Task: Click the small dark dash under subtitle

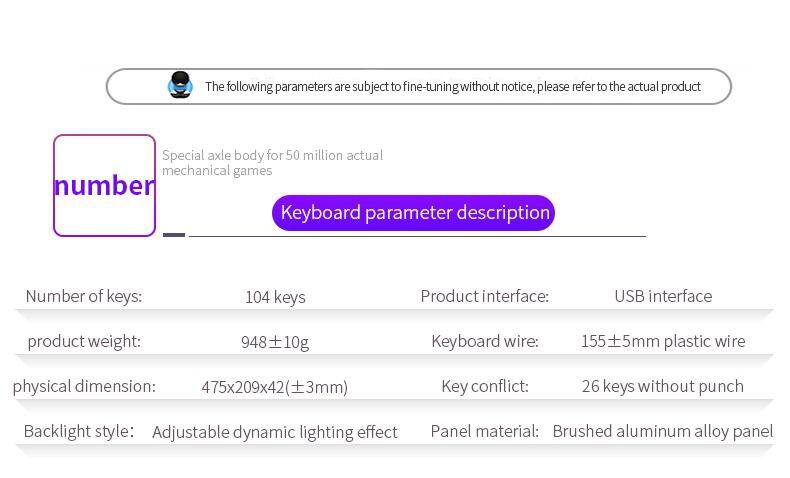Action: pos(174,235)
